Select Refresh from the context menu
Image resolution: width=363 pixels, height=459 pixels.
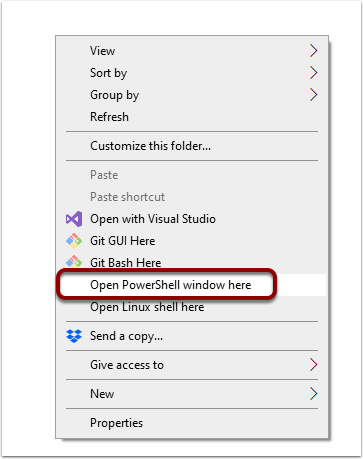point(109,117)
